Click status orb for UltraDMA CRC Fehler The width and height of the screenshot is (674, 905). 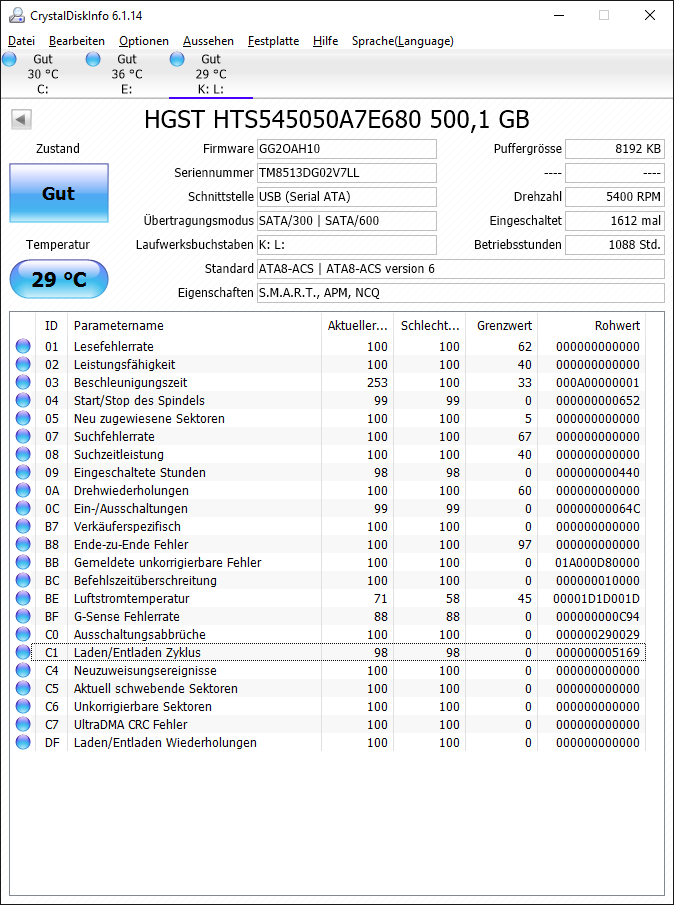[x=23, y=724]
